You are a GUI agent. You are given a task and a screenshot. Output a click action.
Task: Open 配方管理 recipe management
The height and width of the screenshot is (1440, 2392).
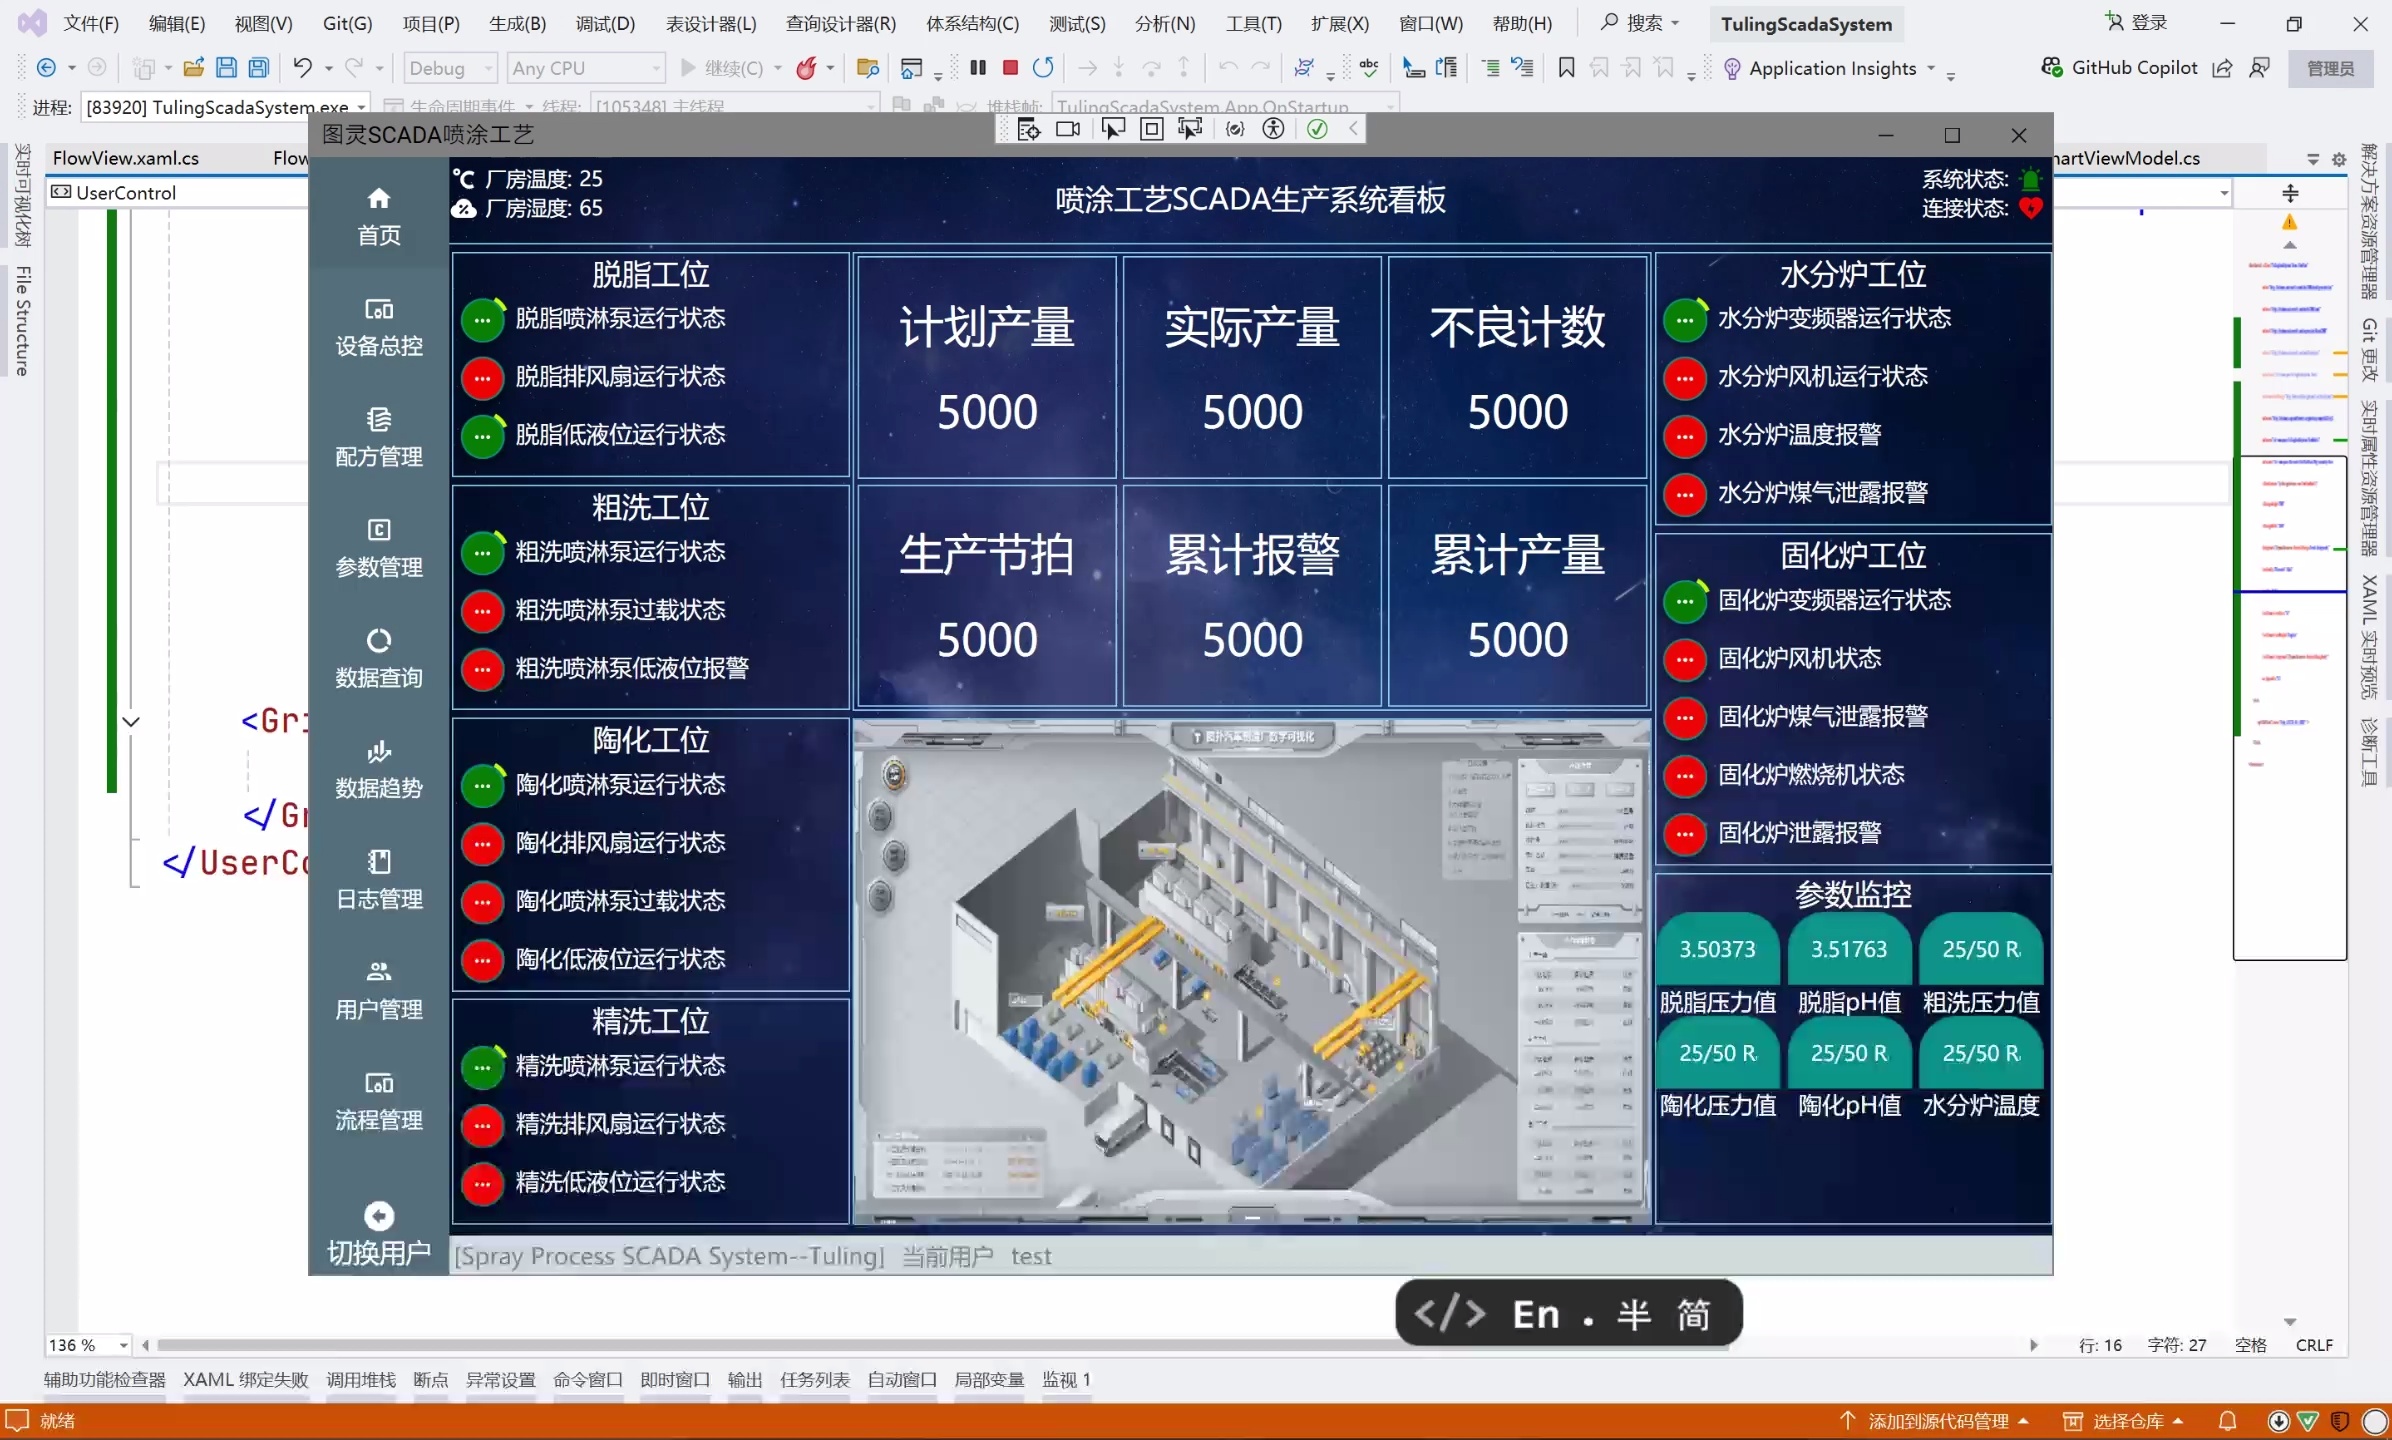pyautogui.click(x=379, y=438)
